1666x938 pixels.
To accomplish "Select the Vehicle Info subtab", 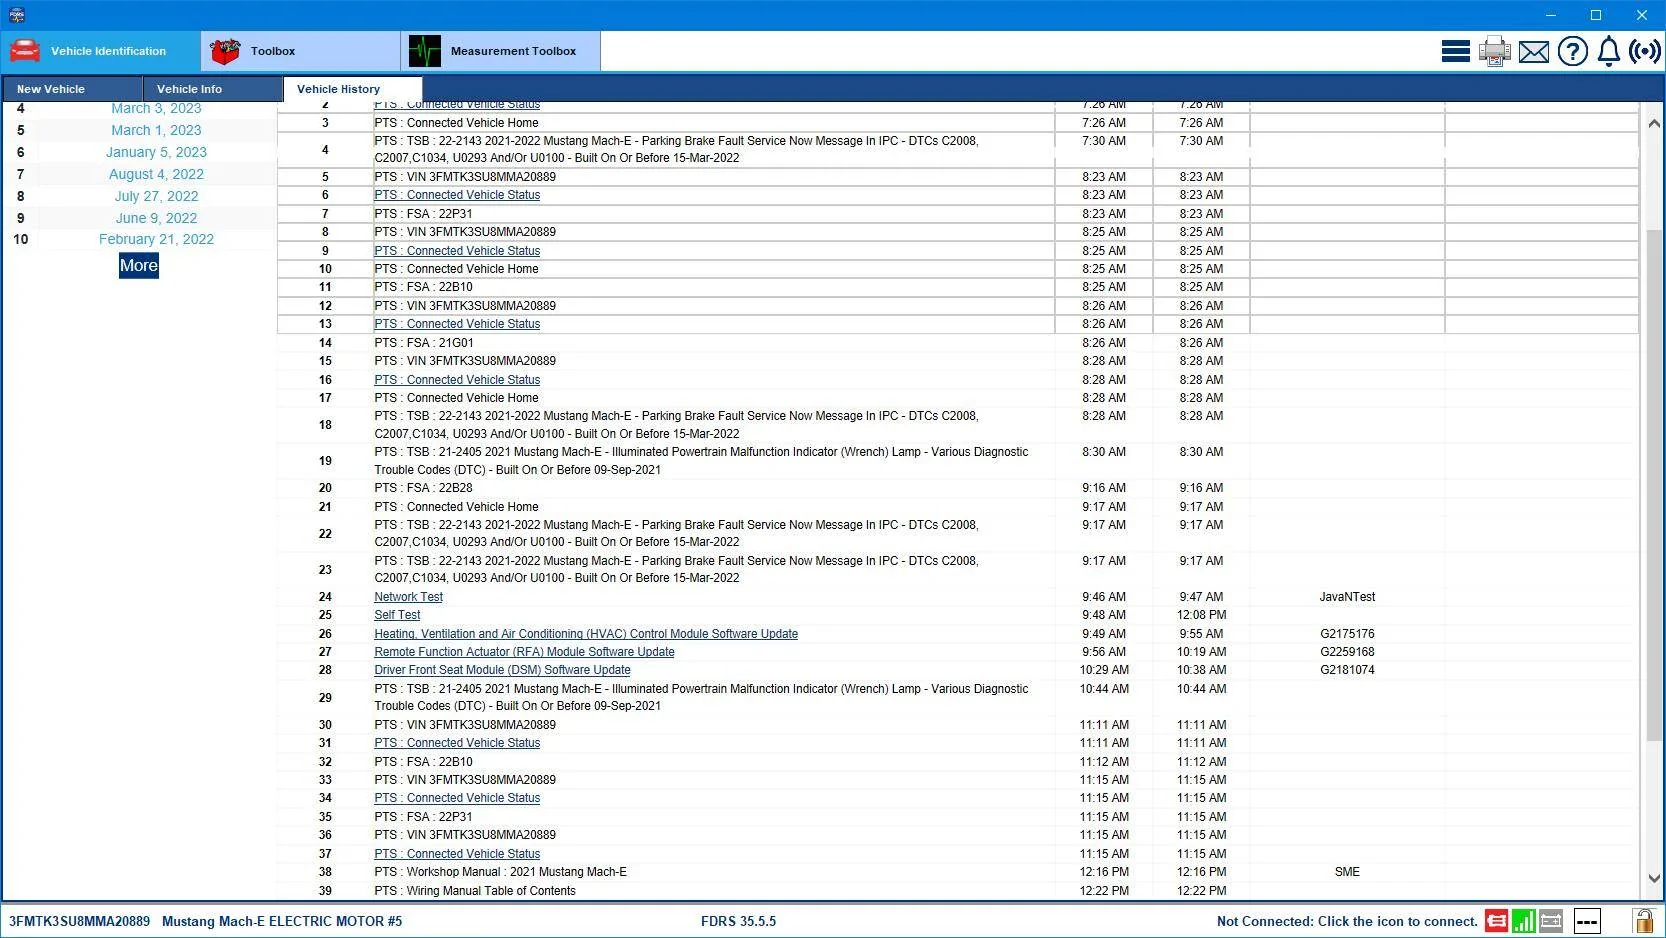I will pos(213,89).
